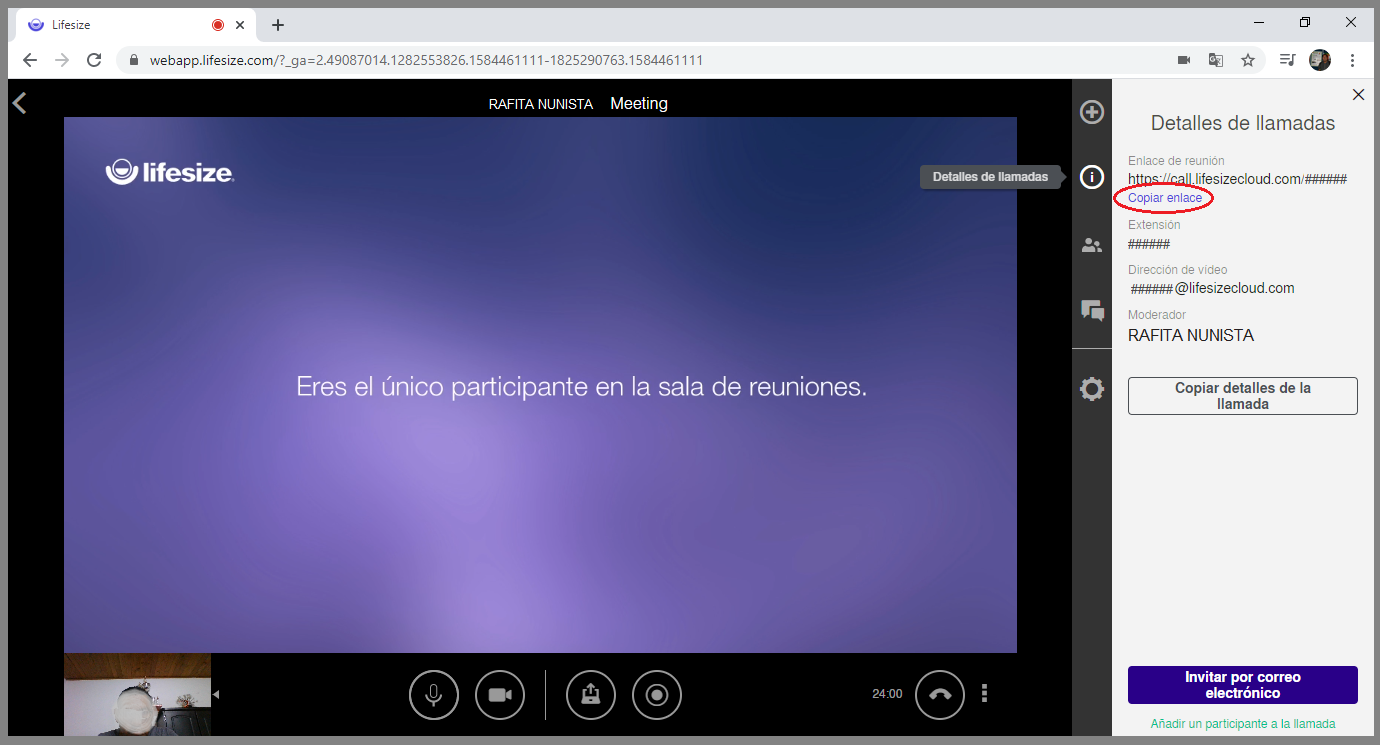Screen dimensions: 1380x745
Task: Click moderator name RAFITA NUNISTA in panel
Action: [x=1191, y=336]
